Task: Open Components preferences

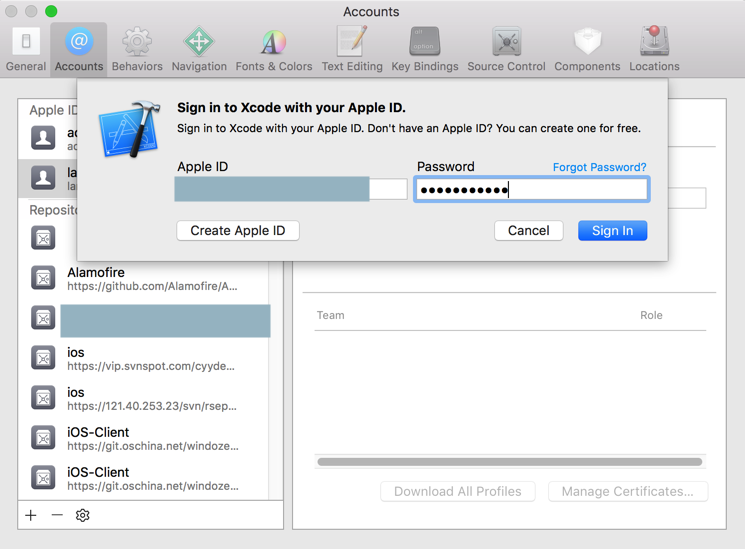Action: (x=587, y=49)
